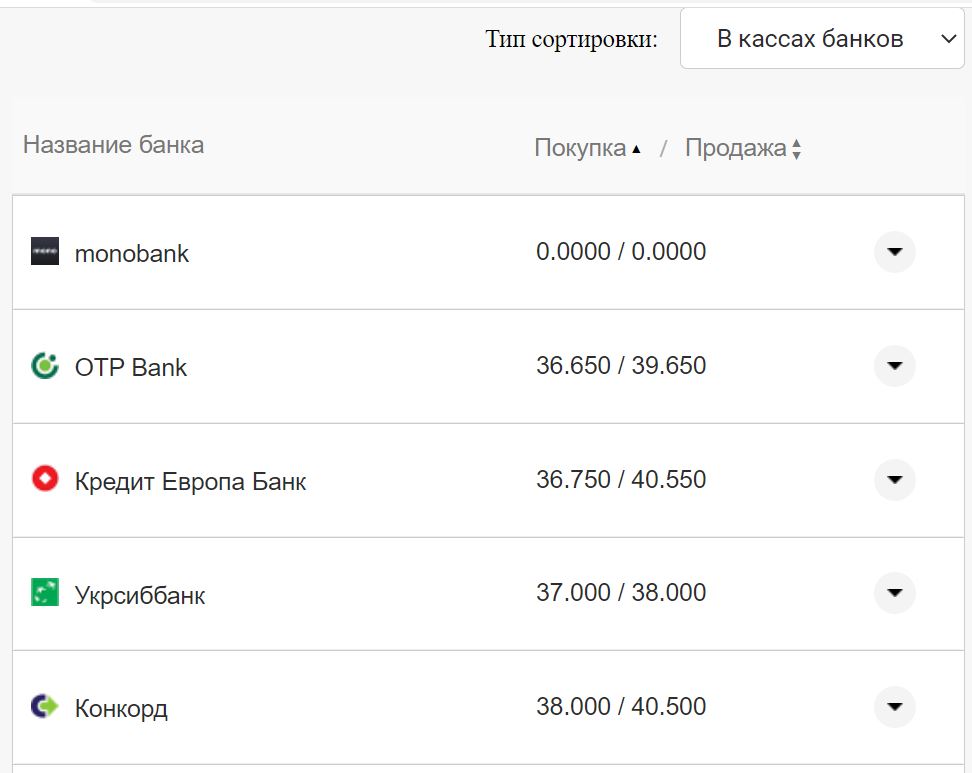Click the Кредит Европа Банк name

192,480
